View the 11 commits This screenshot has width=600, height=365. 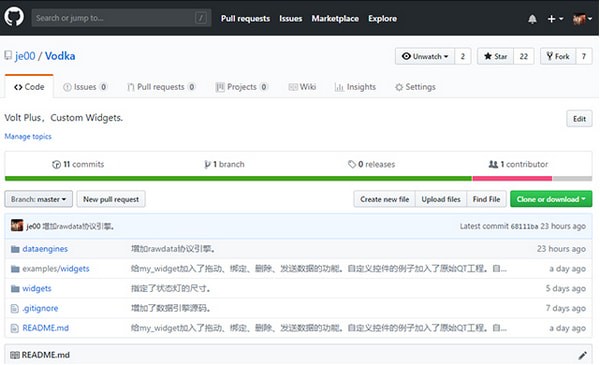78,165
